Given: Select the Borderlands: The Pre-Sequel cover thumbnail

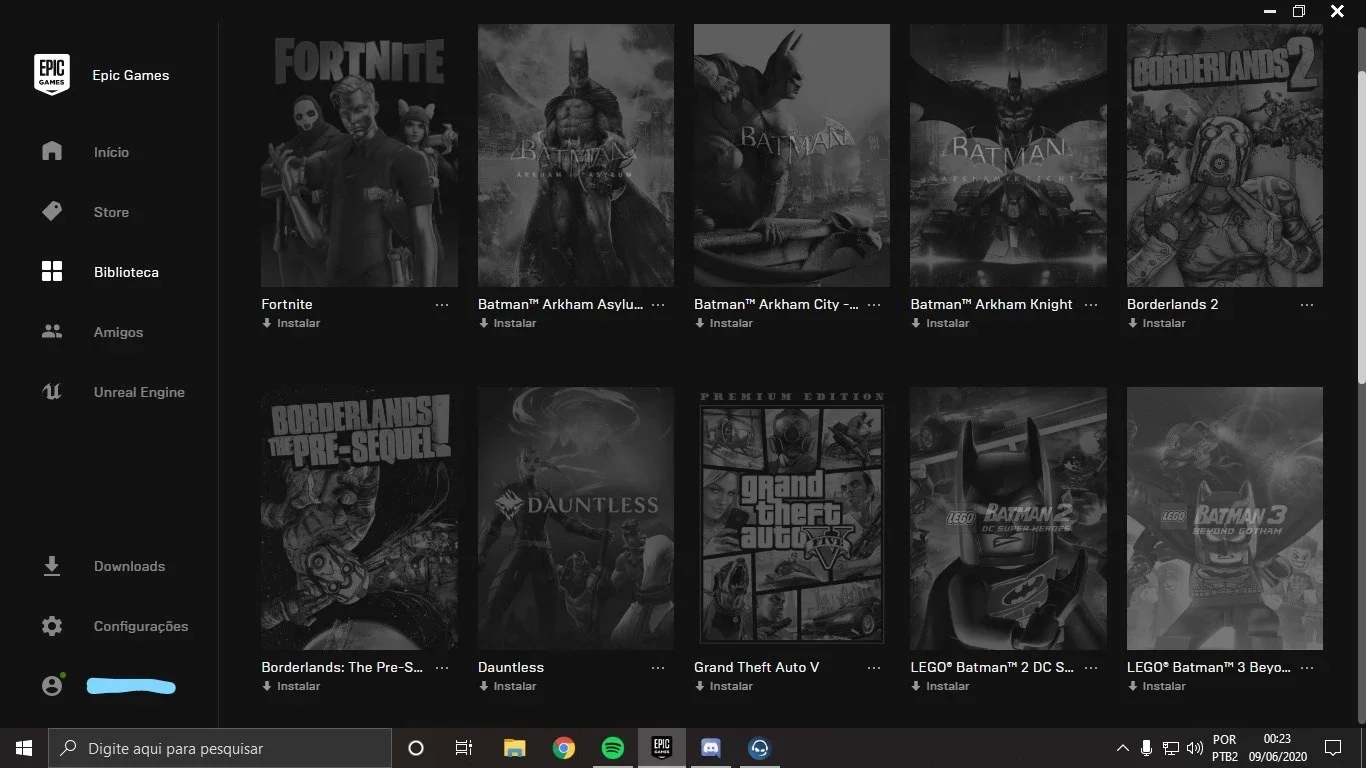Looking at the screenshot, I should (359, 518).
